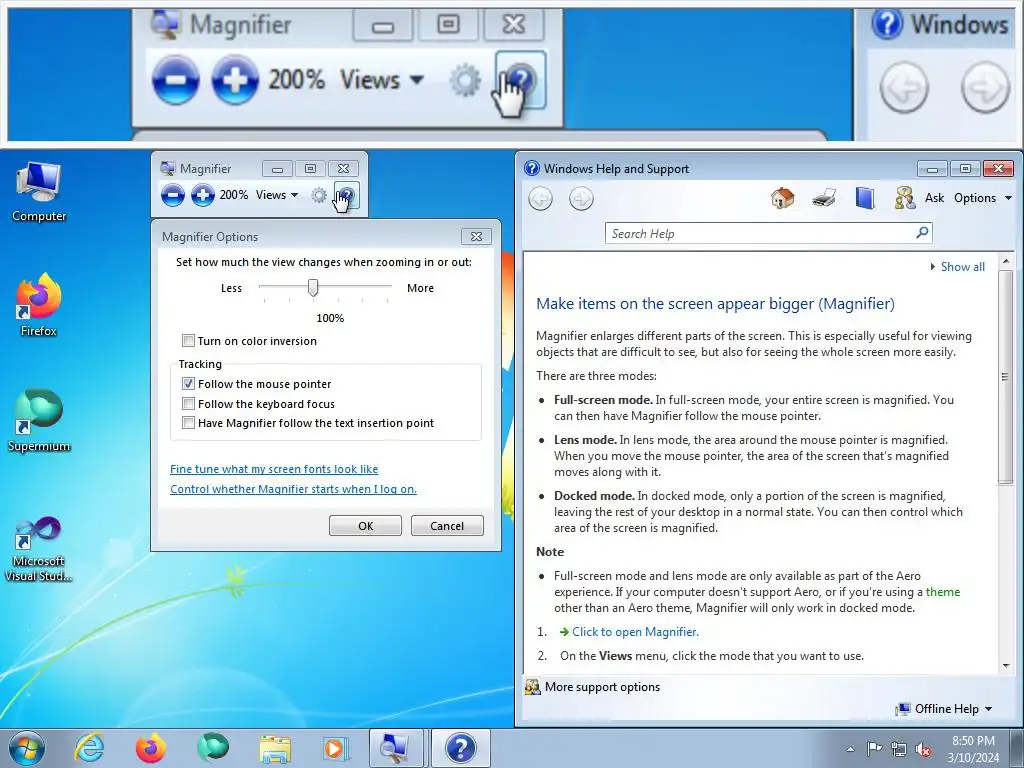Check Follow the keyboard focus
1024x768 pixels.
pyautogui.click(x=189, y=403)
